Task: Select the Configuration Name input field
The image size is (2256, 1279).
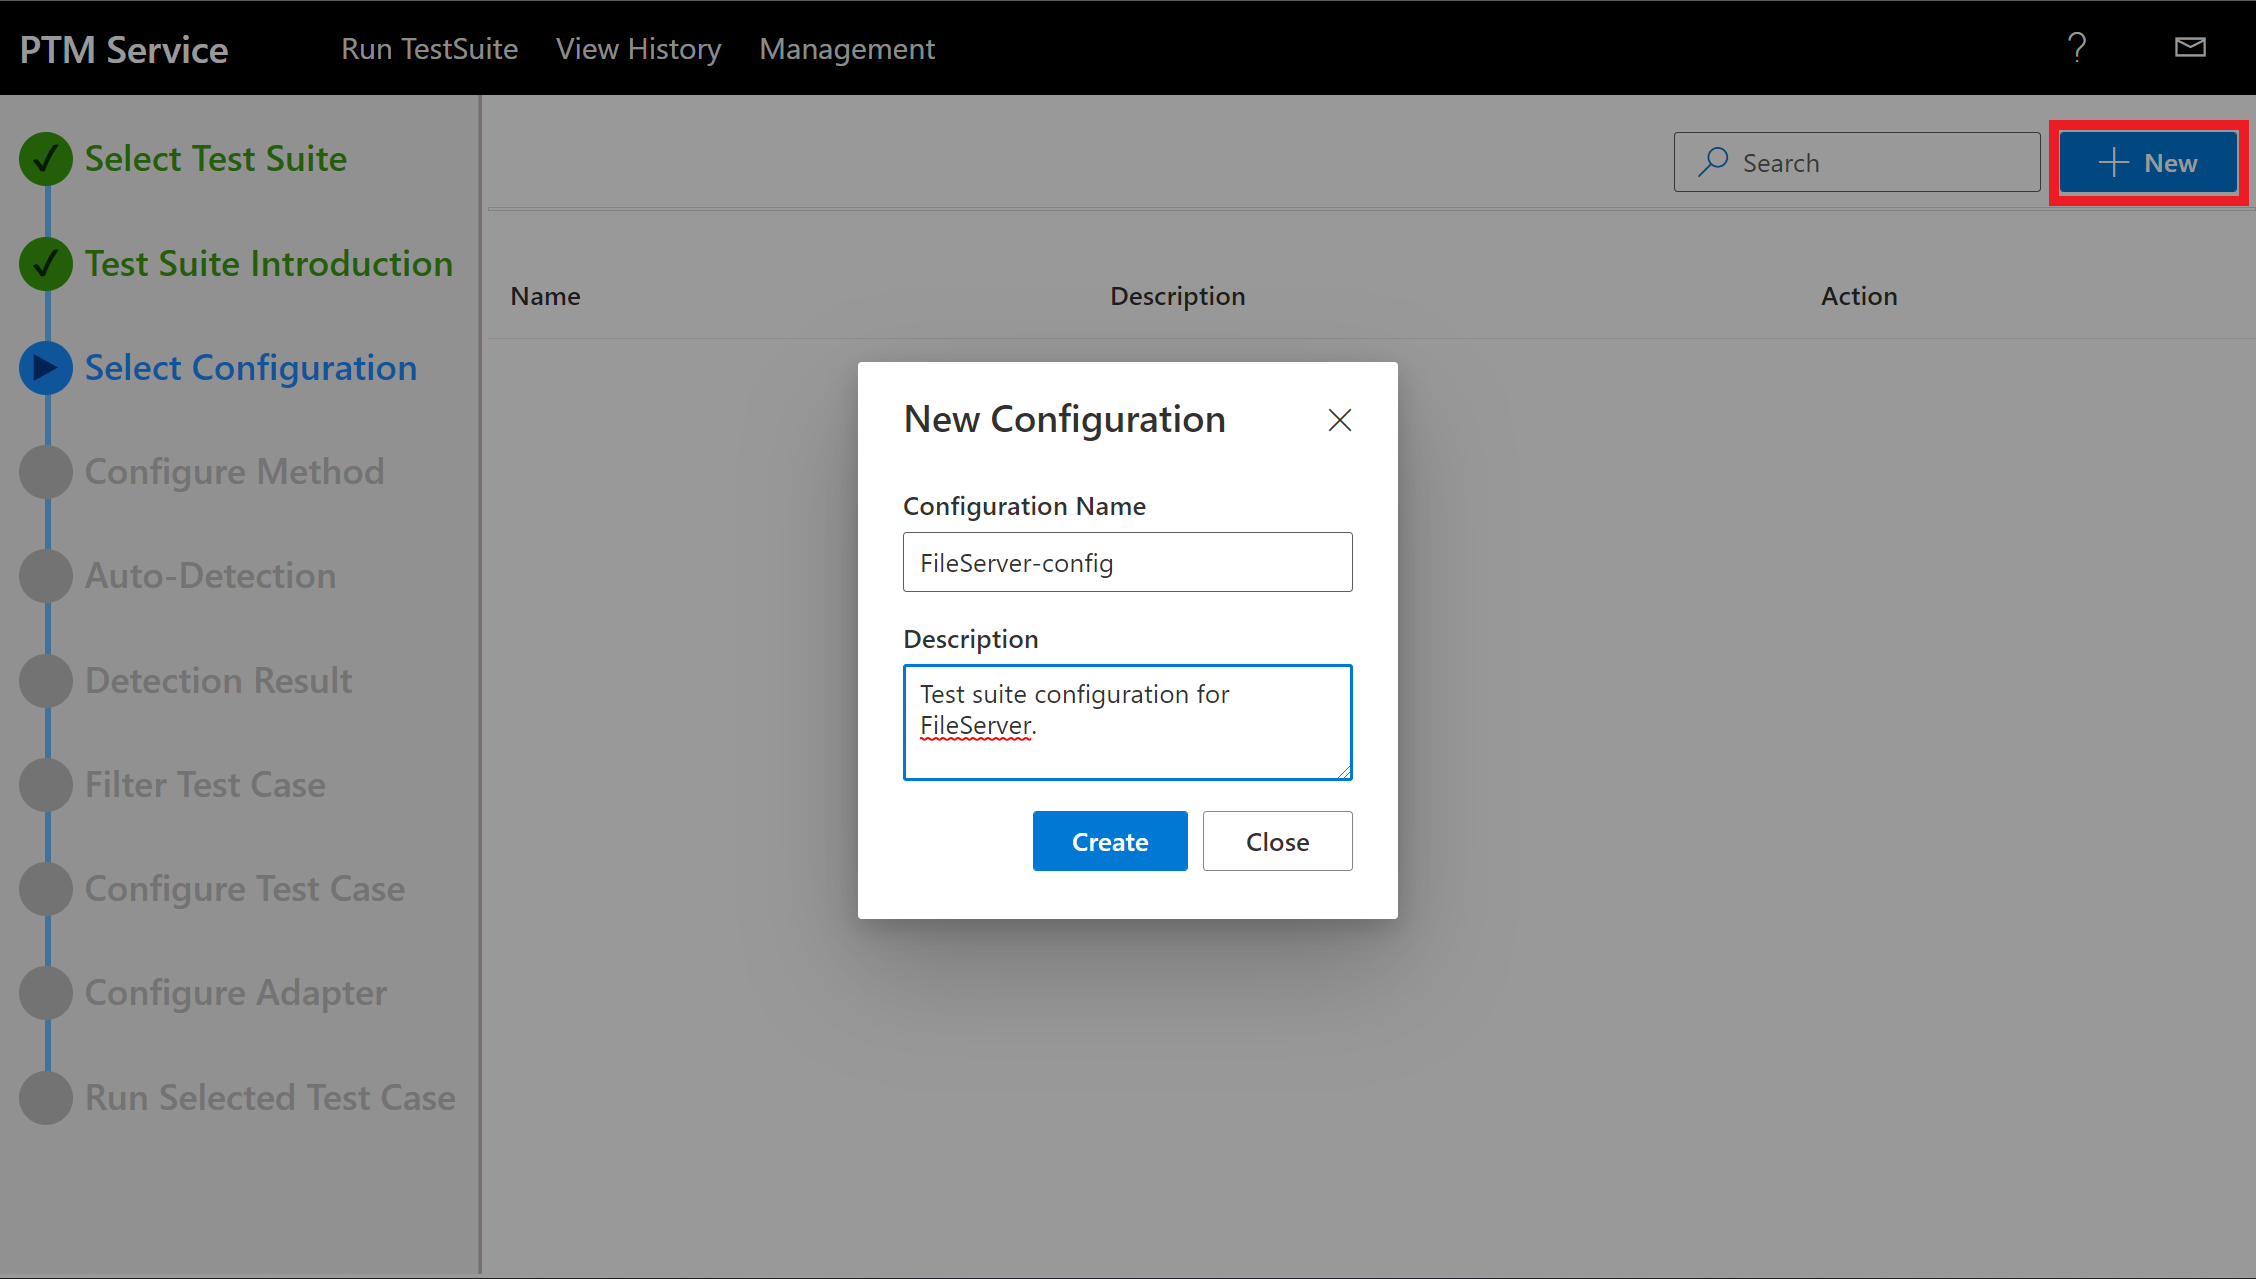Action: coord(1126,561)
